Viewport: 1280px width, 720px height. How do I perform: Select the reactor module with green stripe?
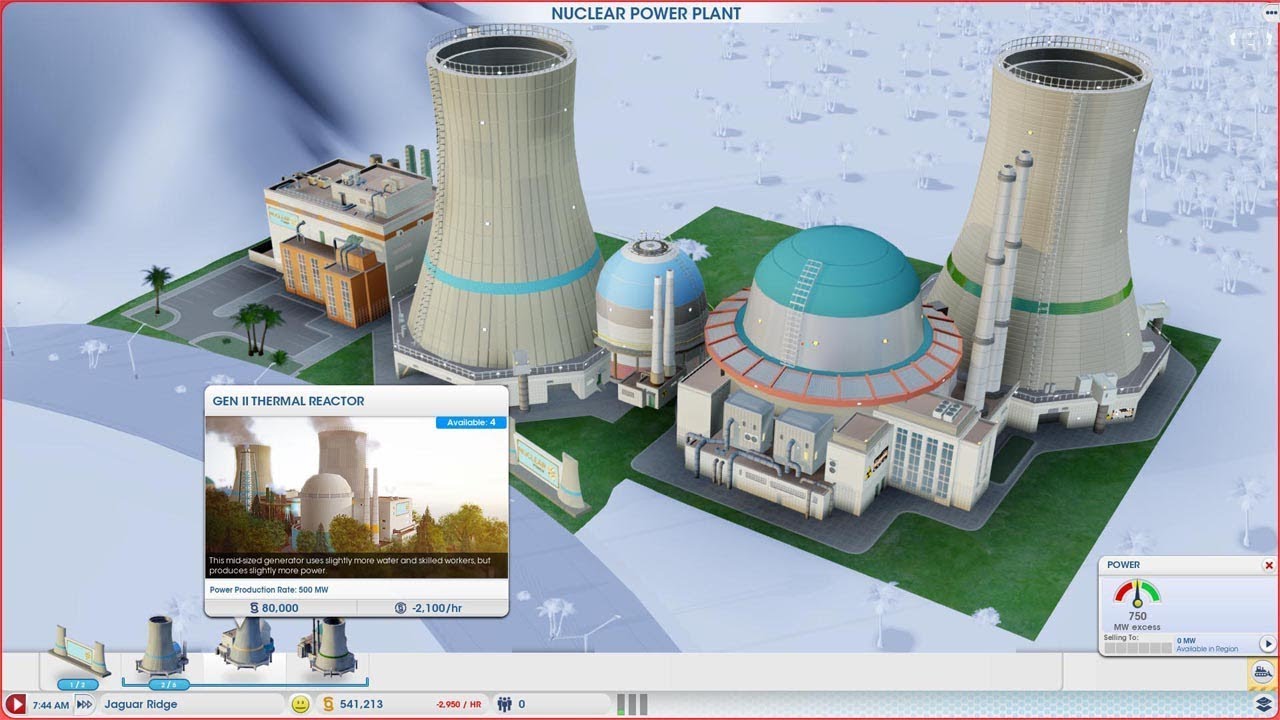point(328,645)
